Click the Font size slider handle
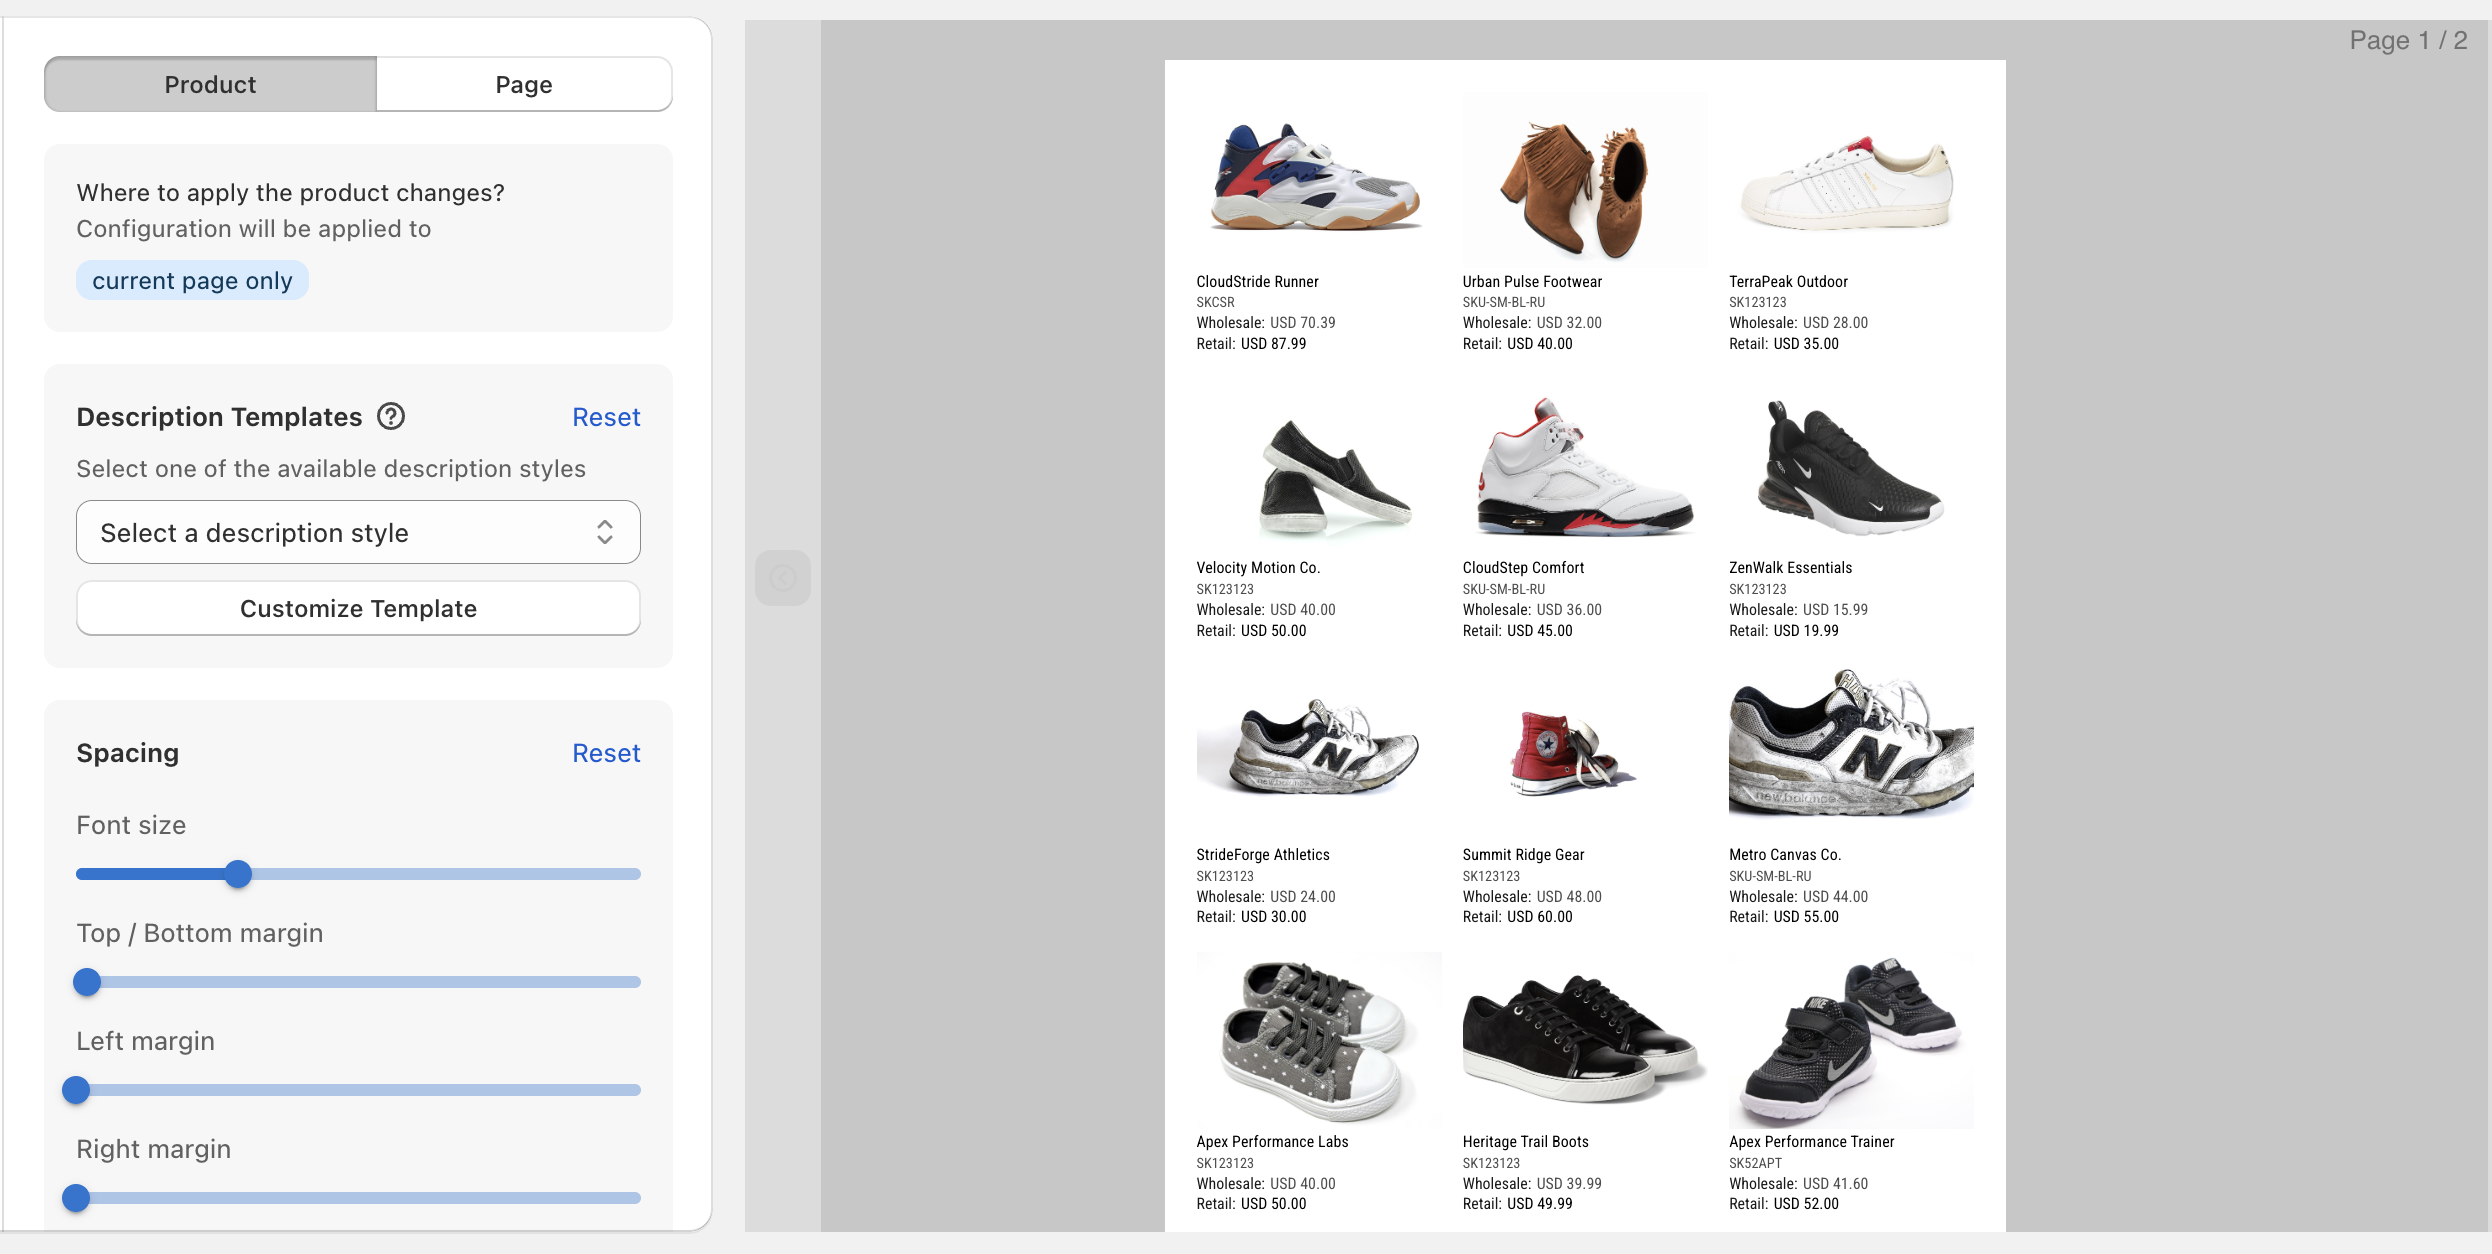 click(x=238, y=873)
